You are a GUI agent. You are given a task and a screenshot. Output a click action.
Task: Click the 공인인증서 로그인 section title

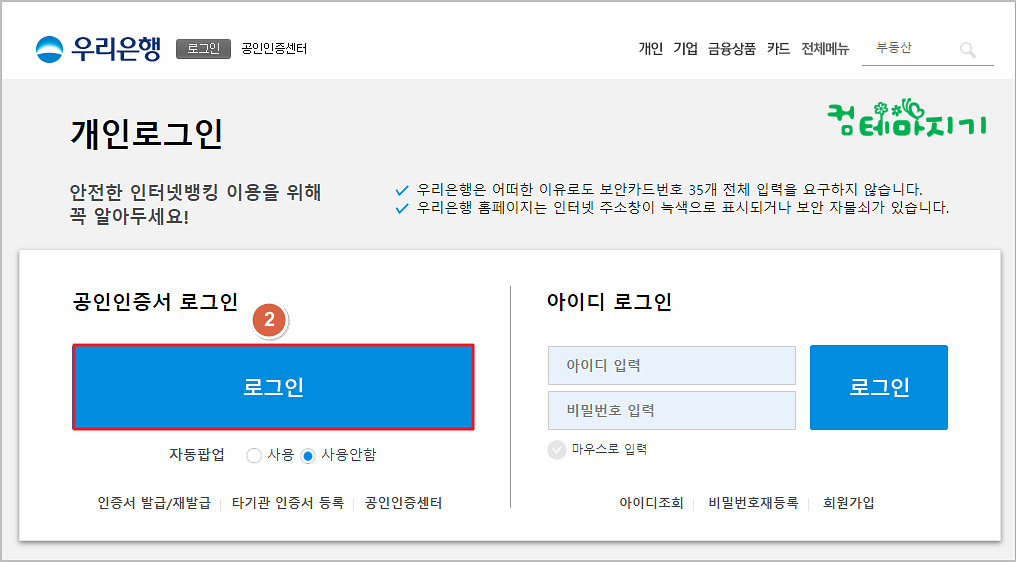(x=156, y=302)
